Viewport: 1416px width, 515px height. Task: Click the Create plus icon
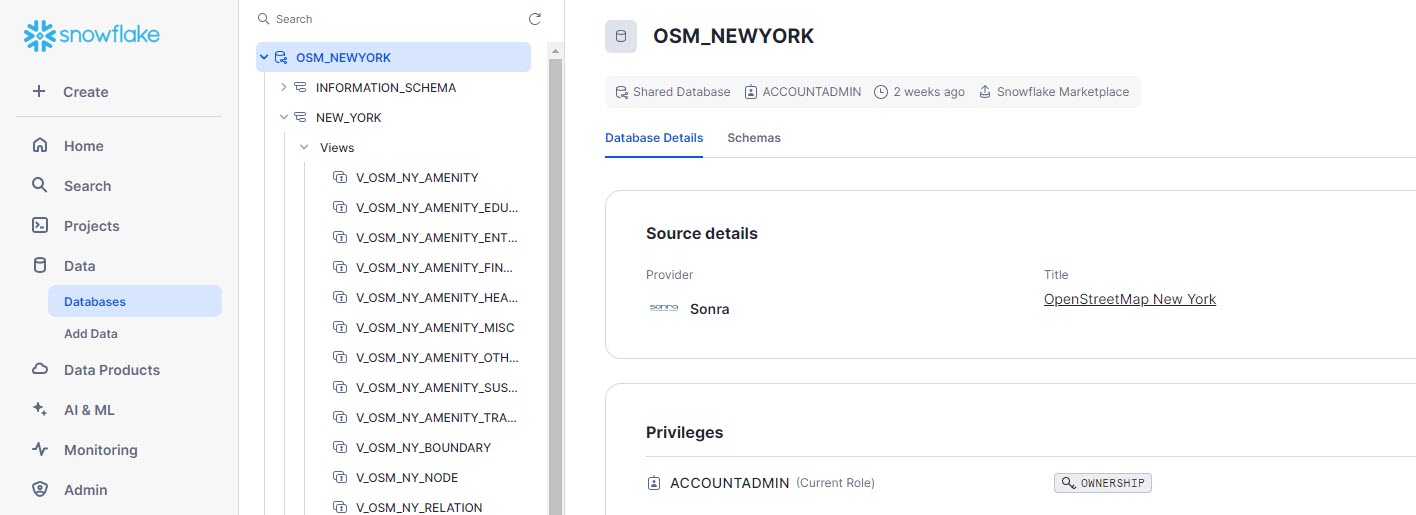39,91
